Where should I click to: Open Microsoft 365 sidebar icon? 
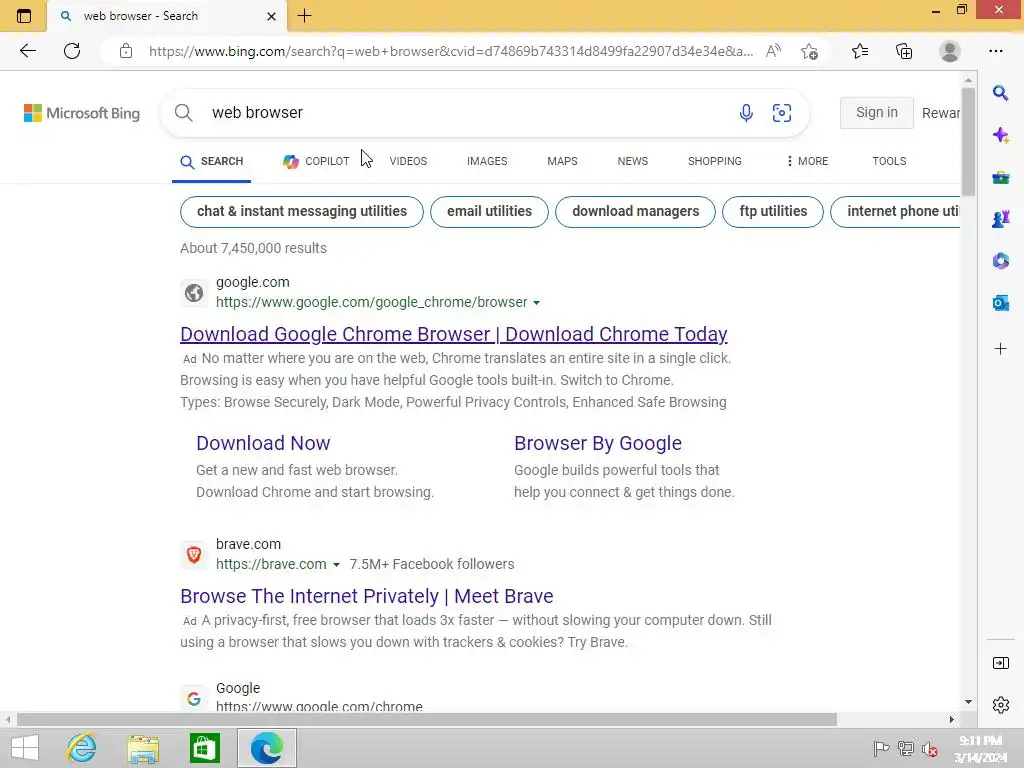tap(1000, 261)
